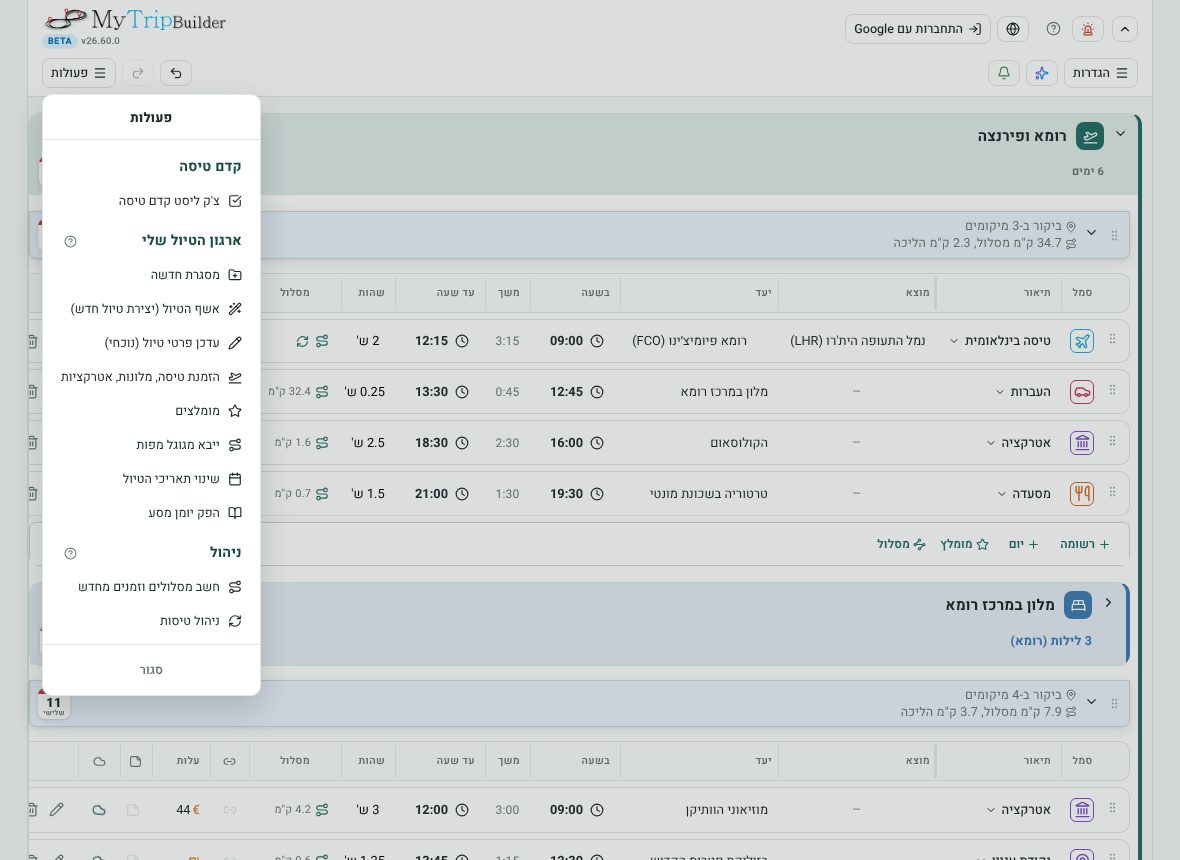Collapse the רומא ופירנצה trip section
The image size is (1180, 860).
tap(1121, 134)
